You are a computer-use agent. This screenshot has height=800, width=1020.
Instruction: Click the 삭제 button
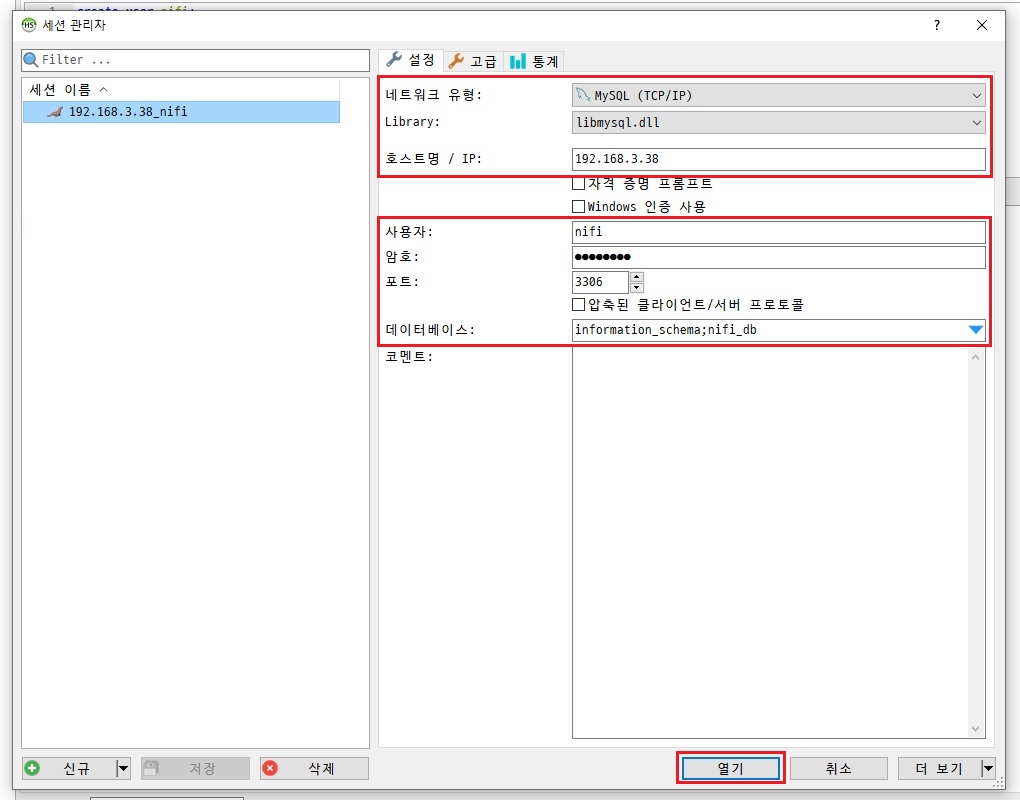tap(314, 768)
